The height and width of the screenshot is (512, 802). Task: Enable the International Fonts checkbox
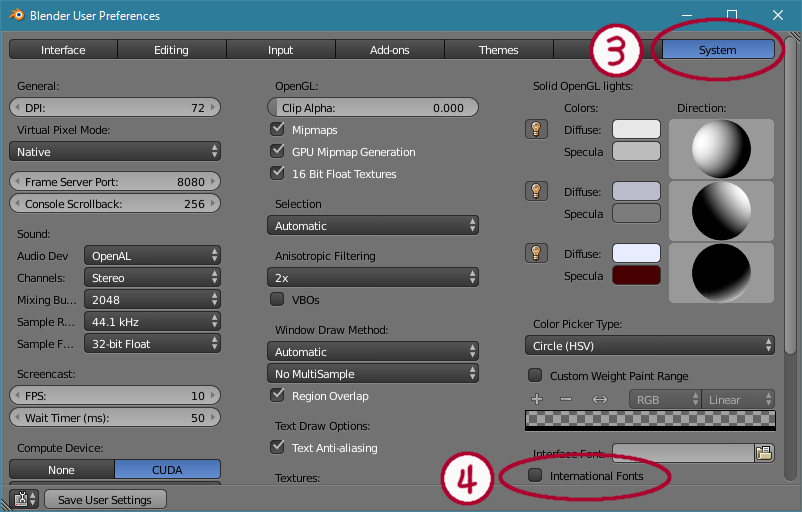pos(536,476)
